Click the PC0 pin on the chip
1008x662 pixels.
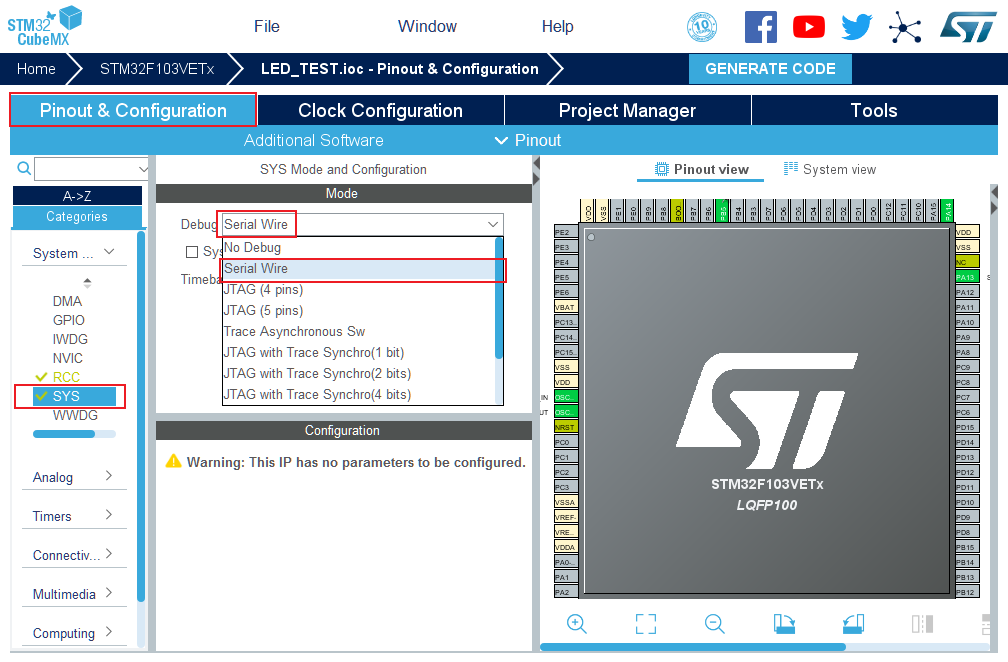[x=566, y=442]
